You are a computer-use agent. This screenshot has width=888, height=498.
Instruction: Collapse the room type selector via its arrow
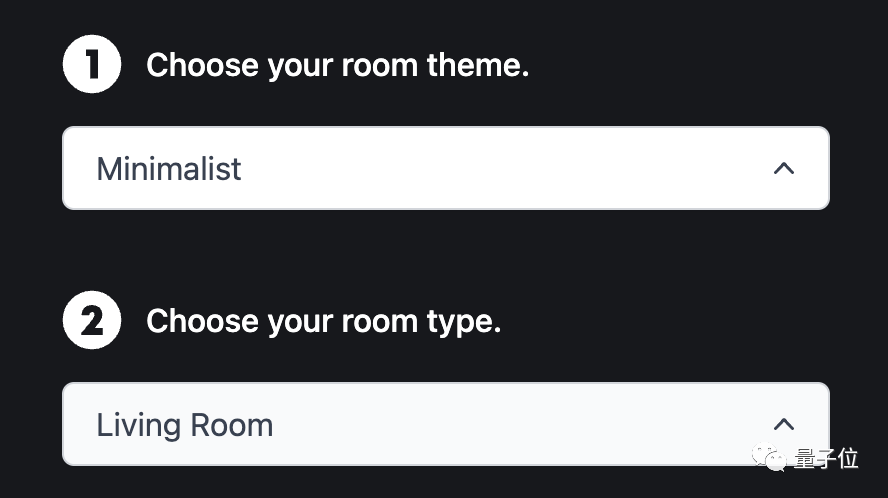pos(784,424)
